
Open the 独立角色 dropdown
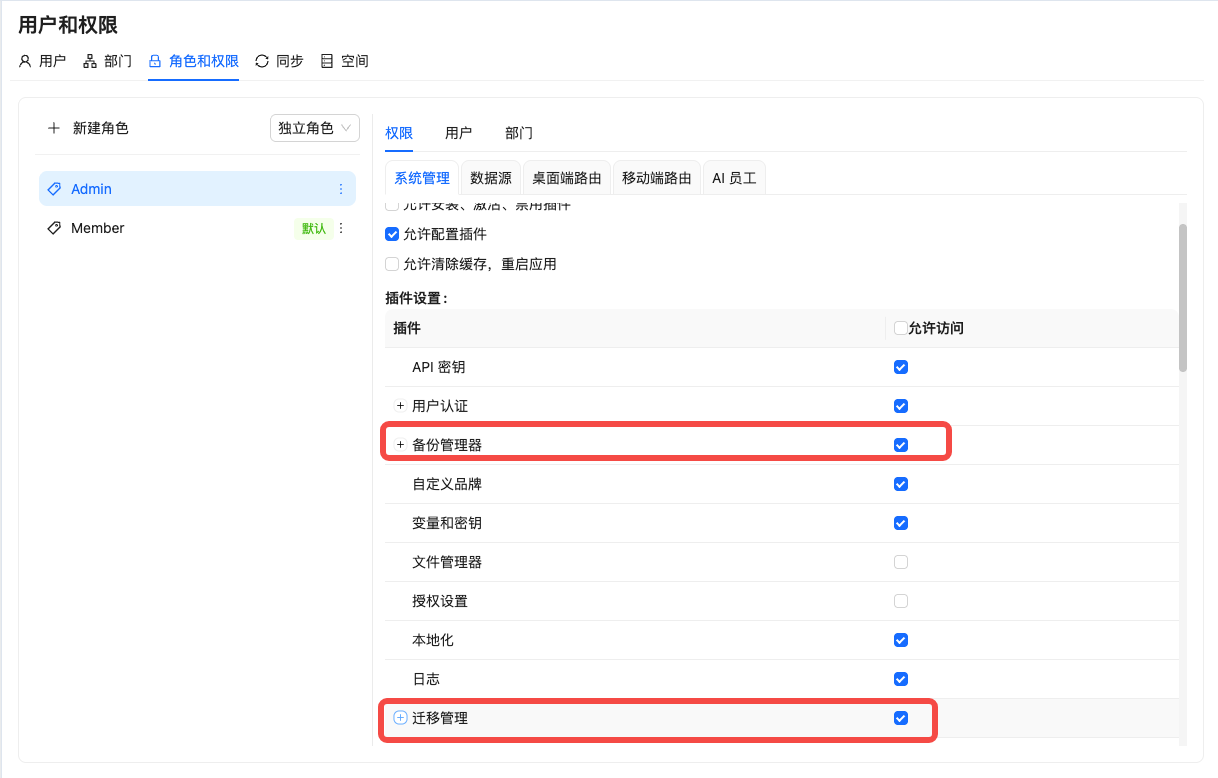pyautogui.click(x=314, y=128)
